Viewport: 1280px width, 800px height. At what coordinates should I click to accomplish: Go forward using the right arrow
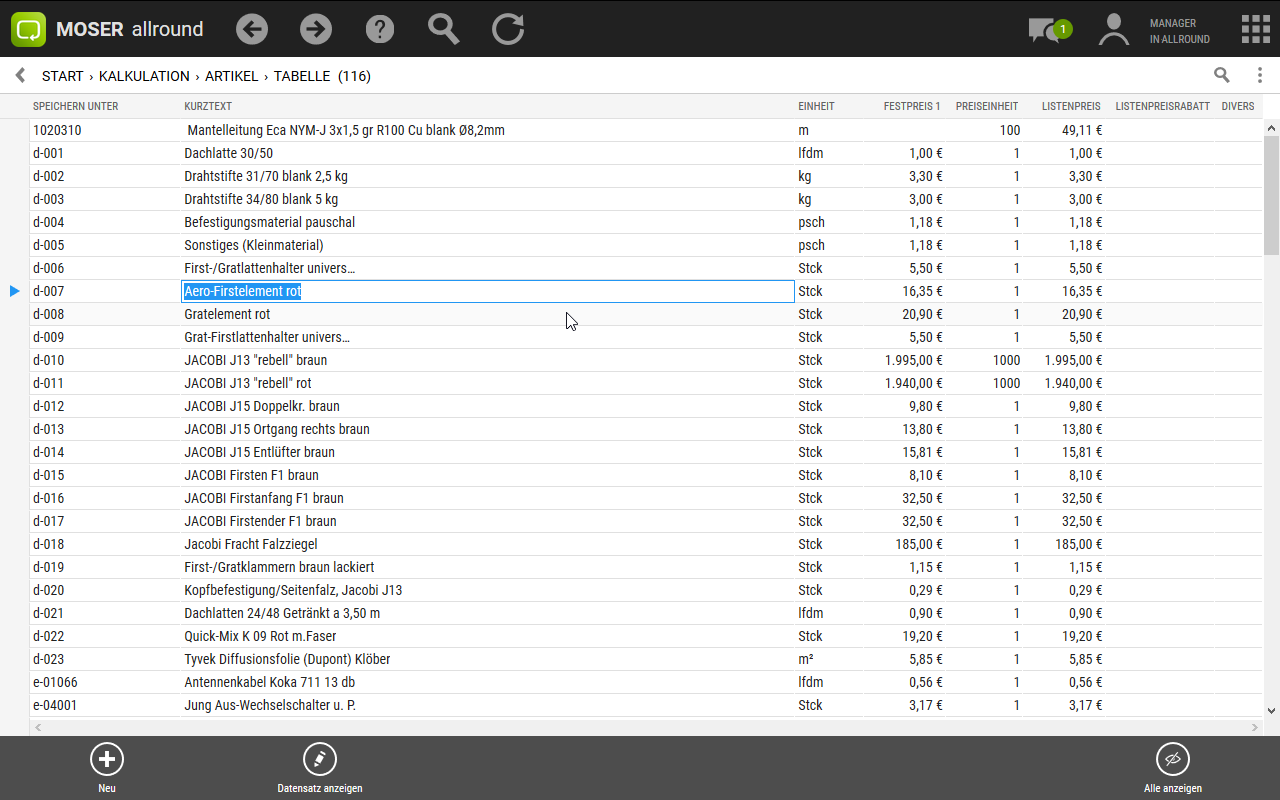click(316, 29)
